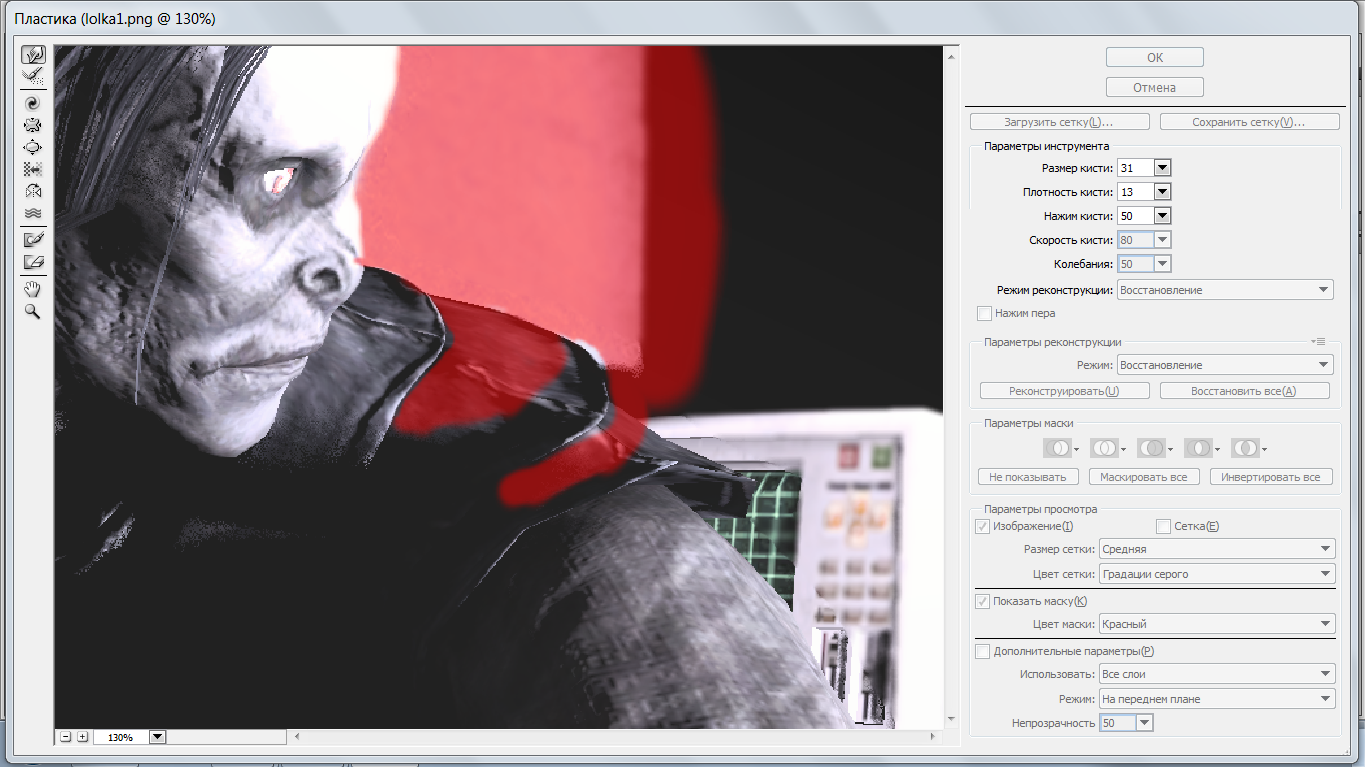Click the Загрузить сетку button

(1059, 122)
